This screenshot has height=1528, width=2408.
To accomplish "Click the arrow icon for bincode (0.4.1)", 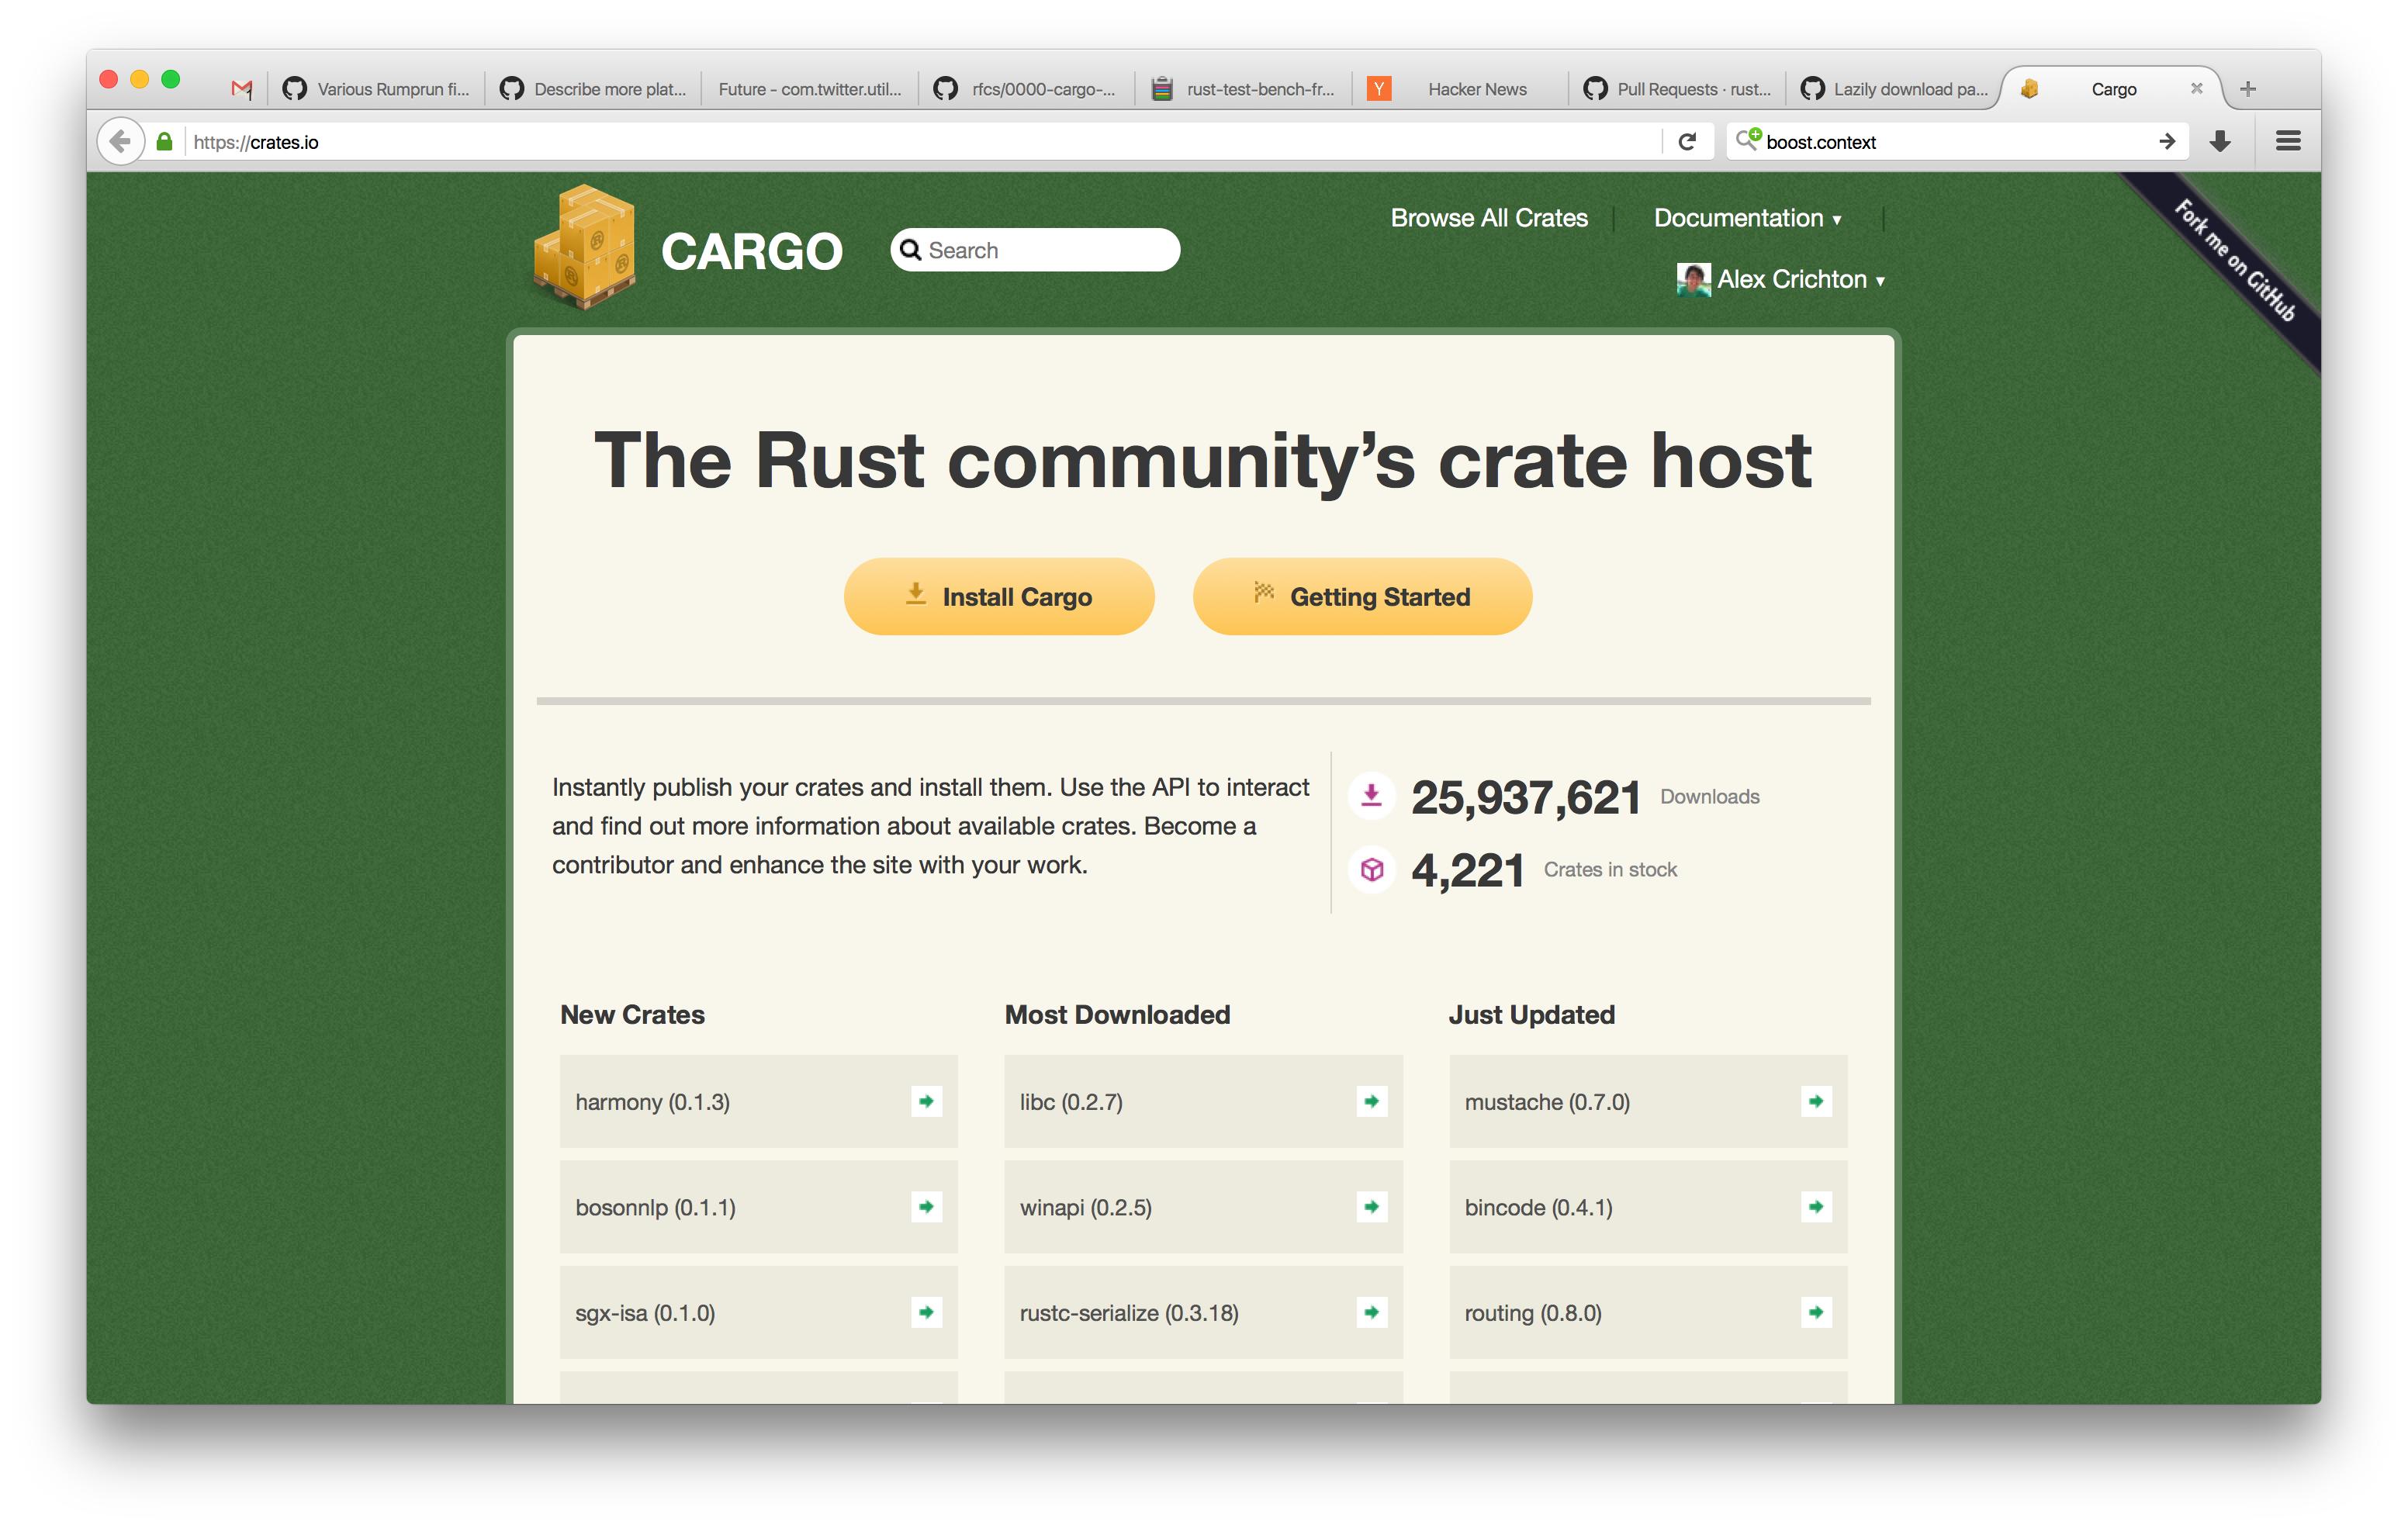I will point(1816,1206).
